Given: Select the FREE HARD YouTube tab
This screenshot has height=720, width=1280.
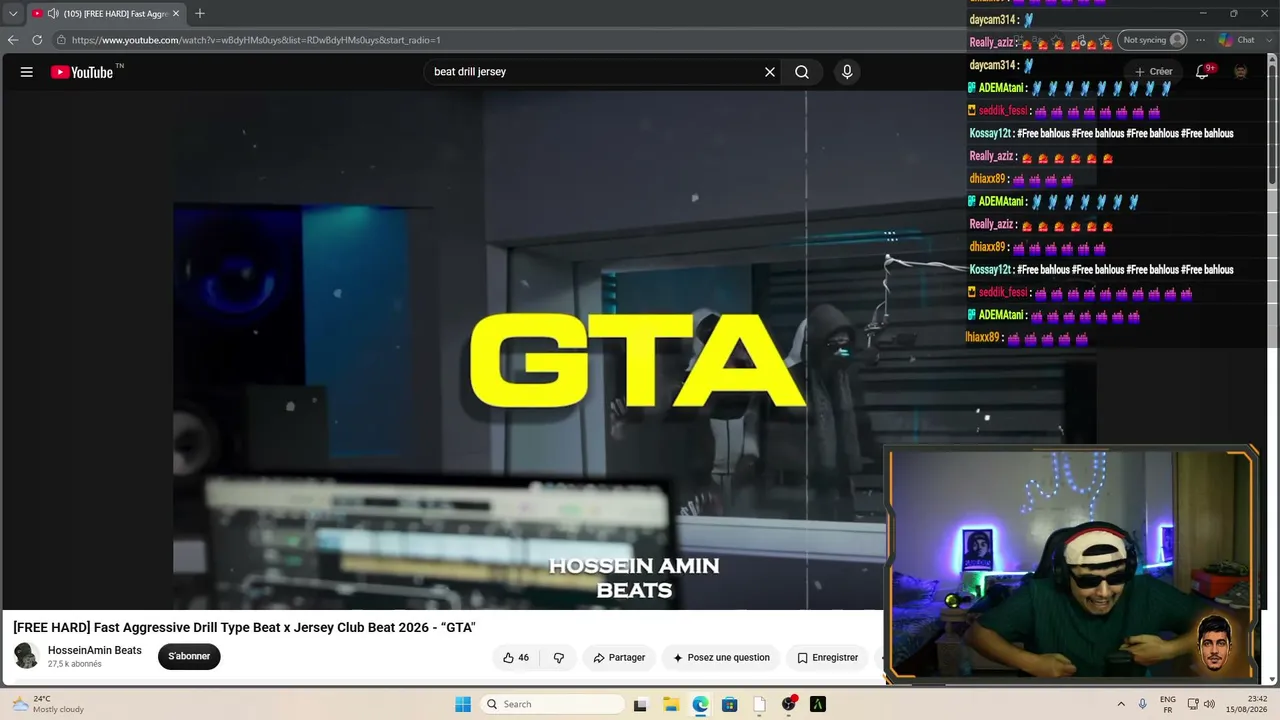Looking at the screenshot, I should pyautogui.click(x=105, y=14).
